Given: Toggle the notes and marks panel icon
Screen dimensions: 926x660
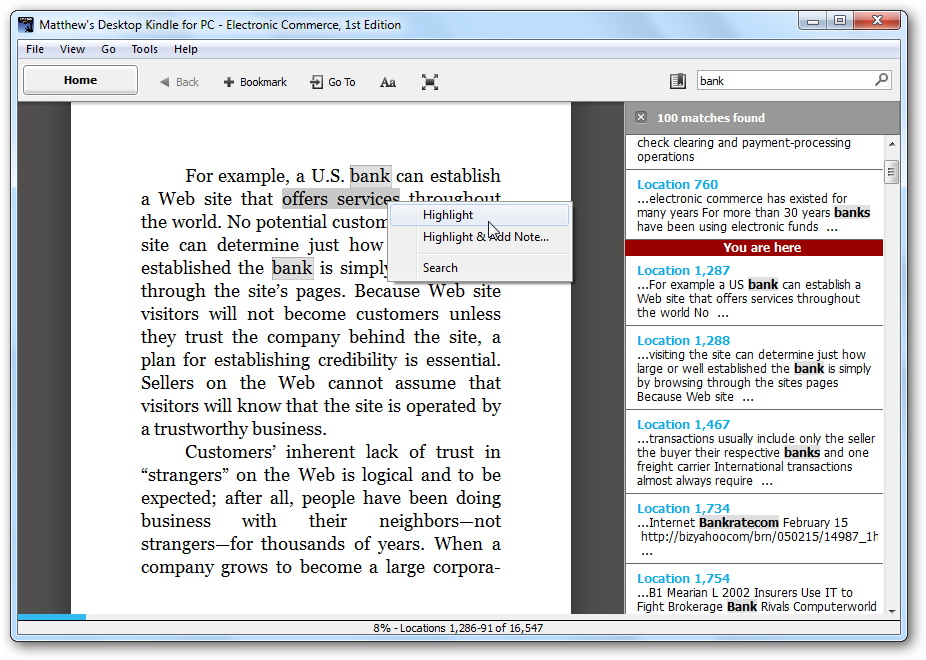Looking at the screenshot, I should 678,81.
